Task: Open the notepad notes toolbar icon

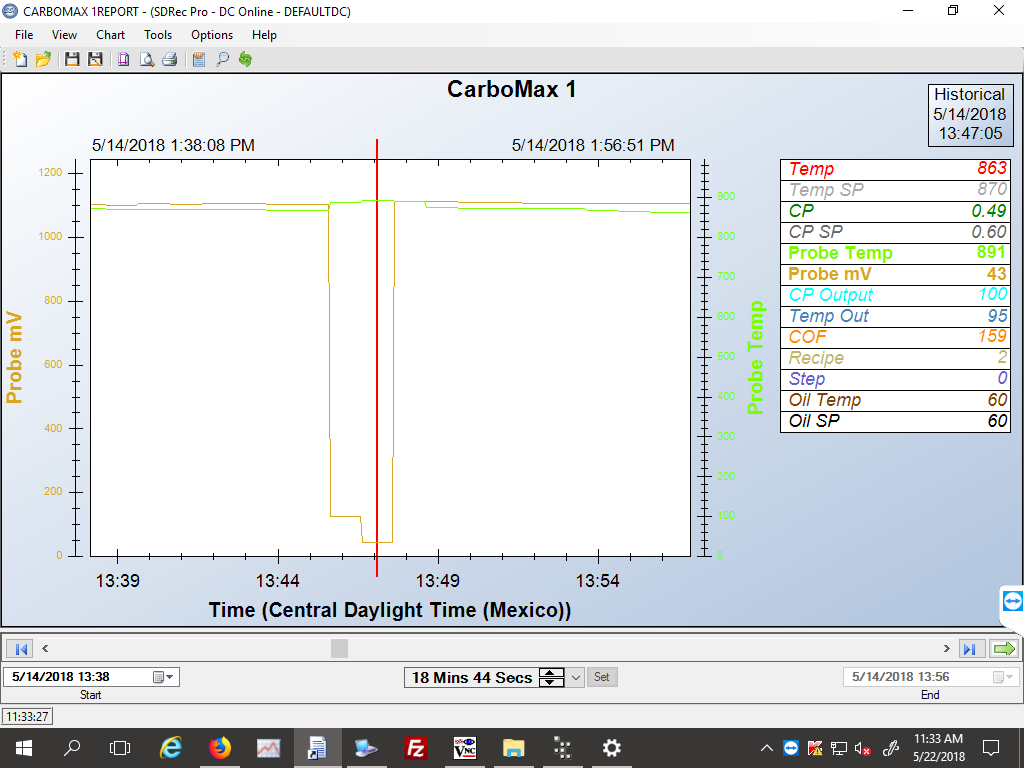Action: (x=199, y=59)
